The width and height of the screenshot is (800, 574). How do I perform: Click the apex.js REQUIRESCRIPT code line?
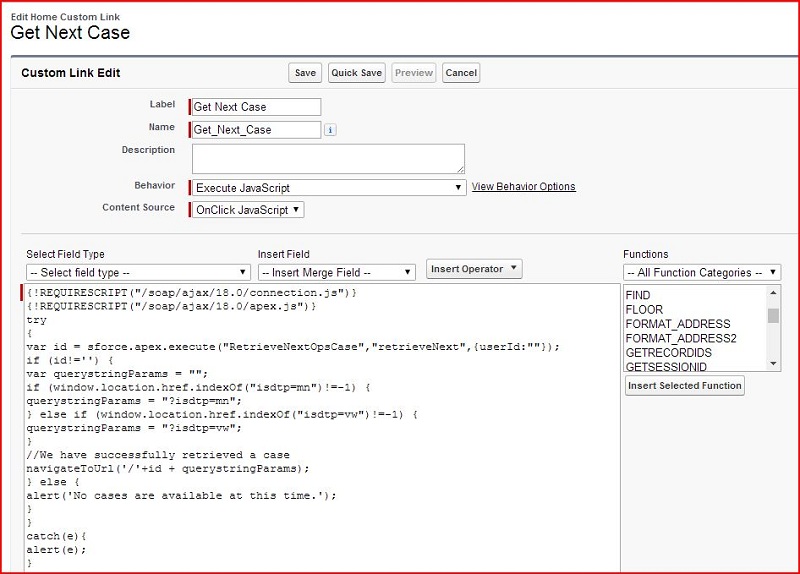(171, 306)
